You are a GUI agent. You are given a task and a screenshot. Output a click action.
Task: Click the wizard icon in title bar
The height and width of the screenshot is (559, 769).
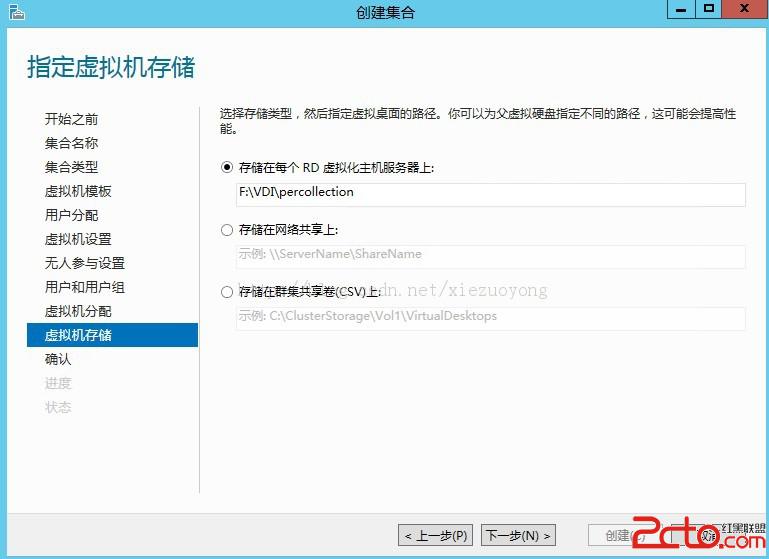pos(17,12)
